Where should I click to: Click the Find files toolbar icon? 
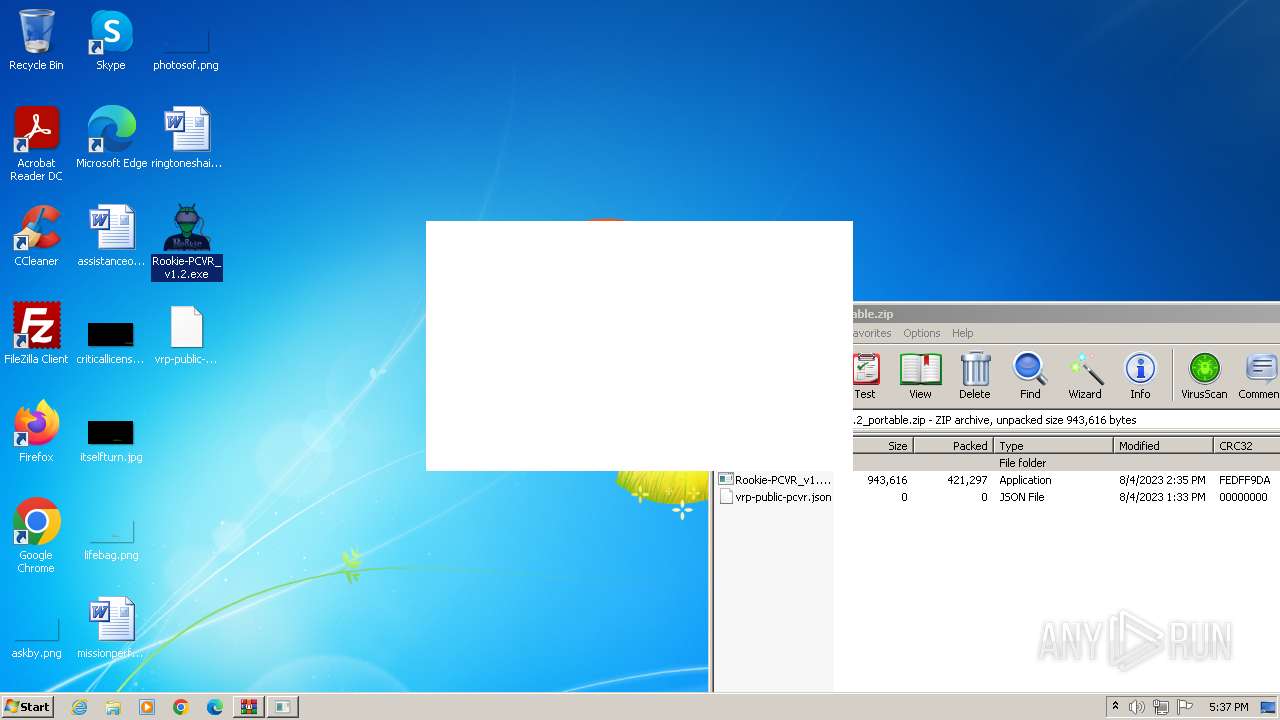pyautogui.click(x=1030, y=376)
